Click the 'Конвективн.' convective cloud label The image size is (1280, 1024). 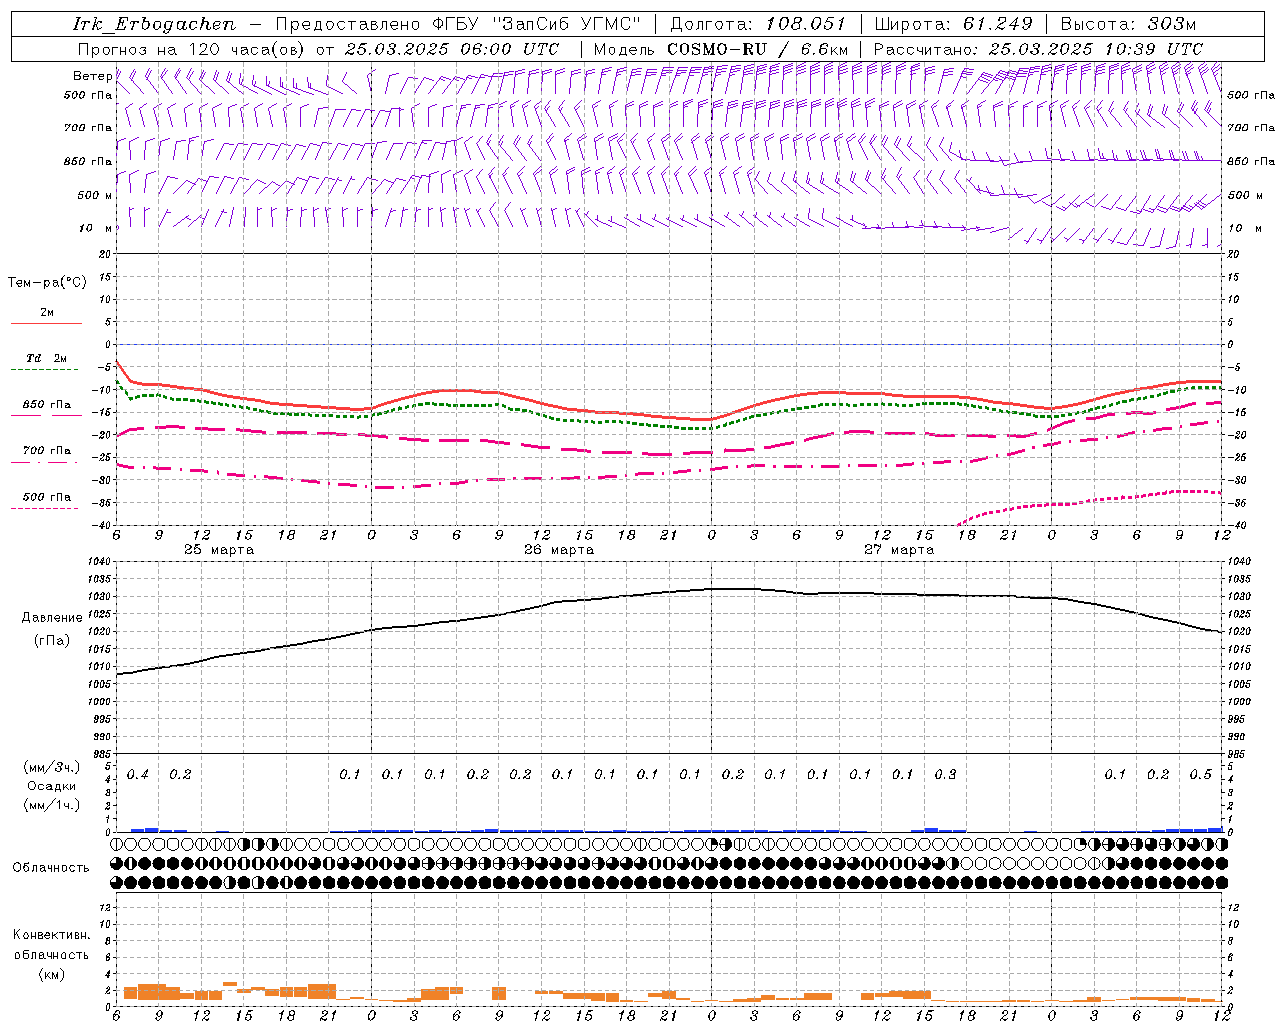[x=51, y=935]
